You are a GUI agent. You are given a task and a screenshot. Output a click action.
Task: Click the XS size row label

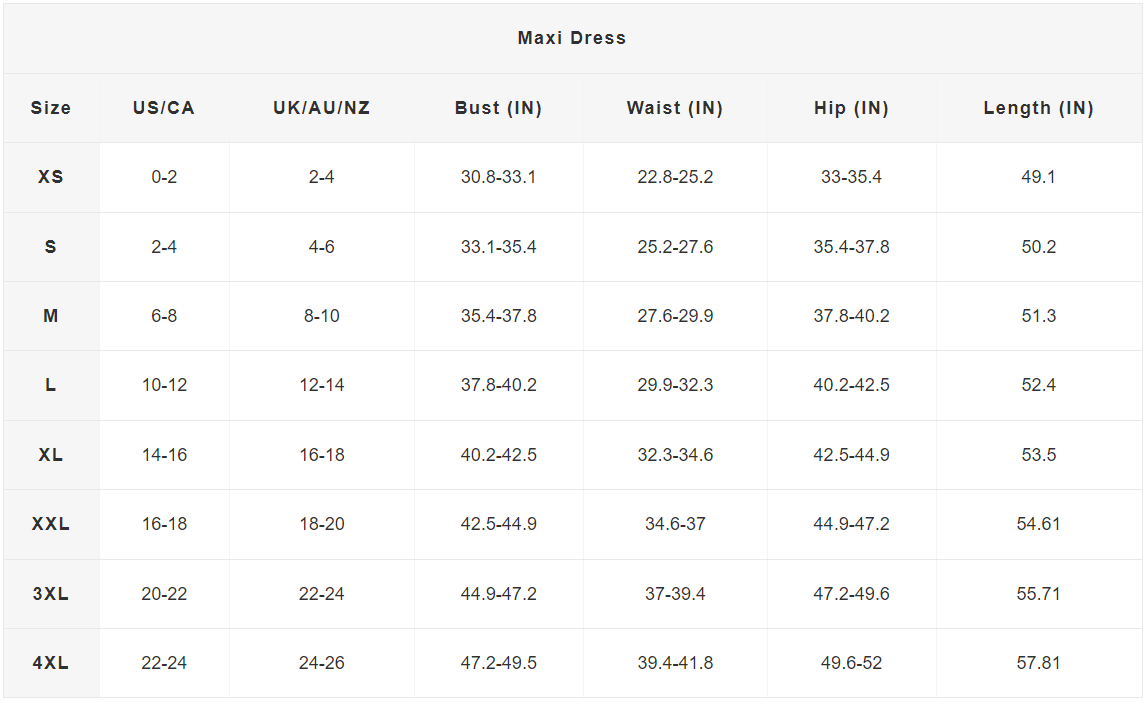(50, 177)
